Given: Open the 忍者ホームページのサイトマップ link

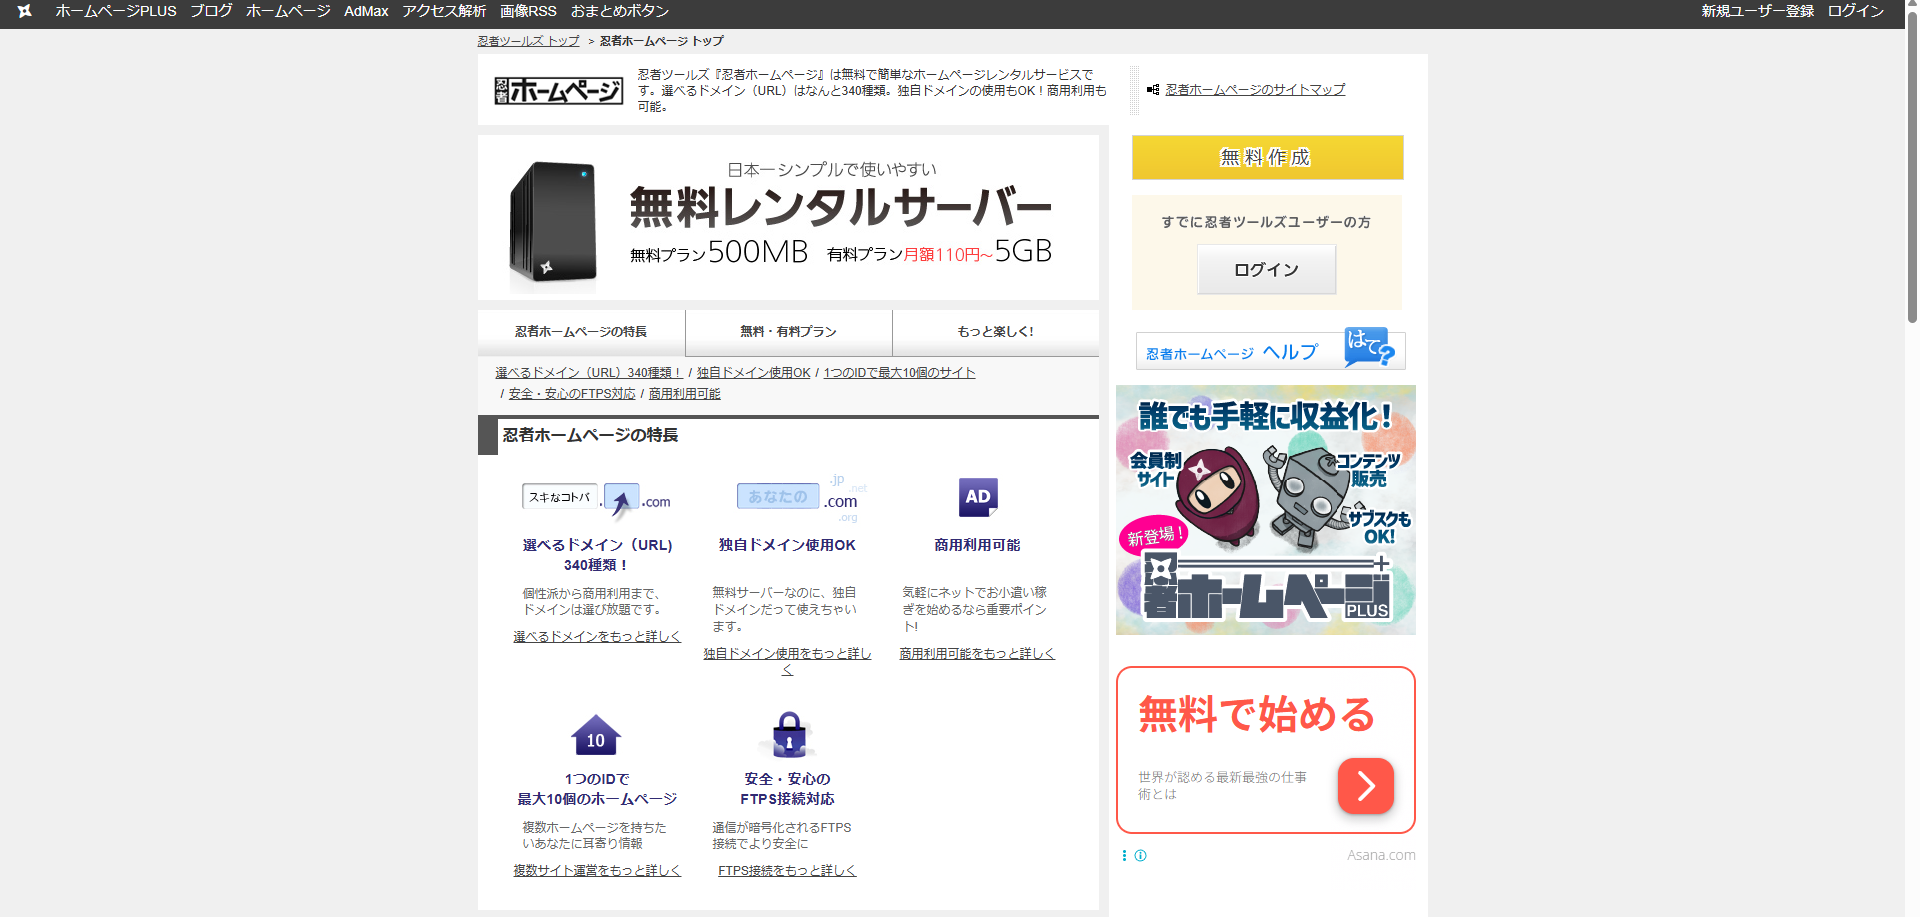Looking at the screenshot, I should pos(1255,90).
